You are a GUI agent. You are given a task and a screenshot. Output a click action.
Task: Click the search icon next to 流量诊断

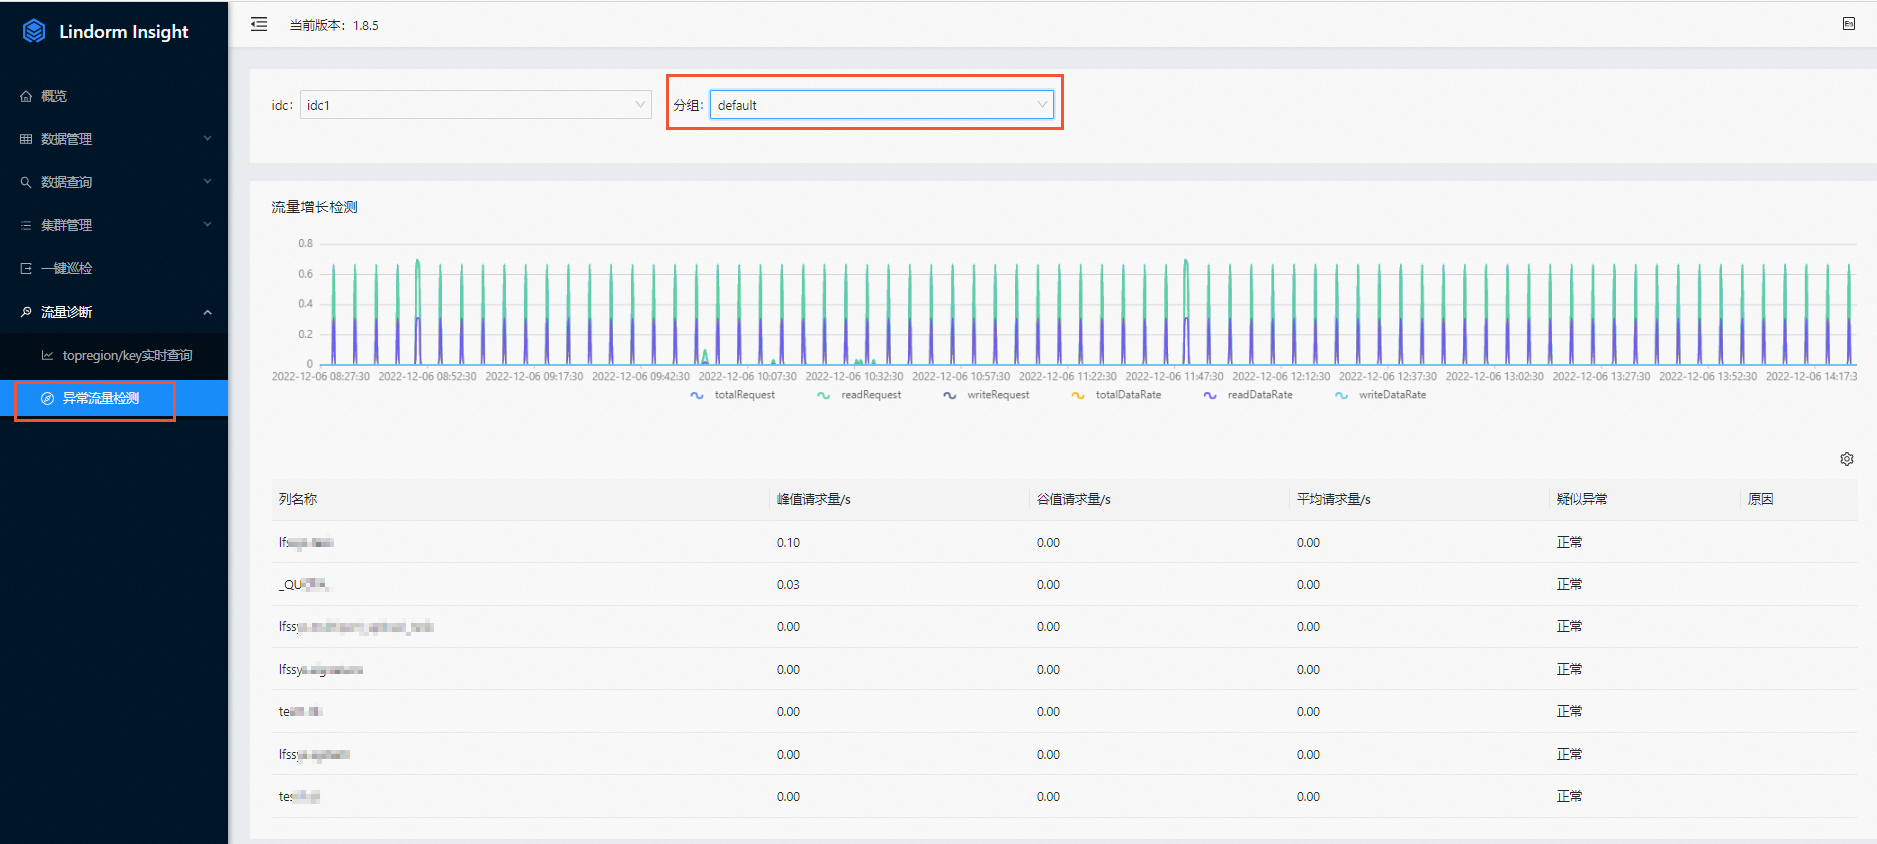[26, 312]
